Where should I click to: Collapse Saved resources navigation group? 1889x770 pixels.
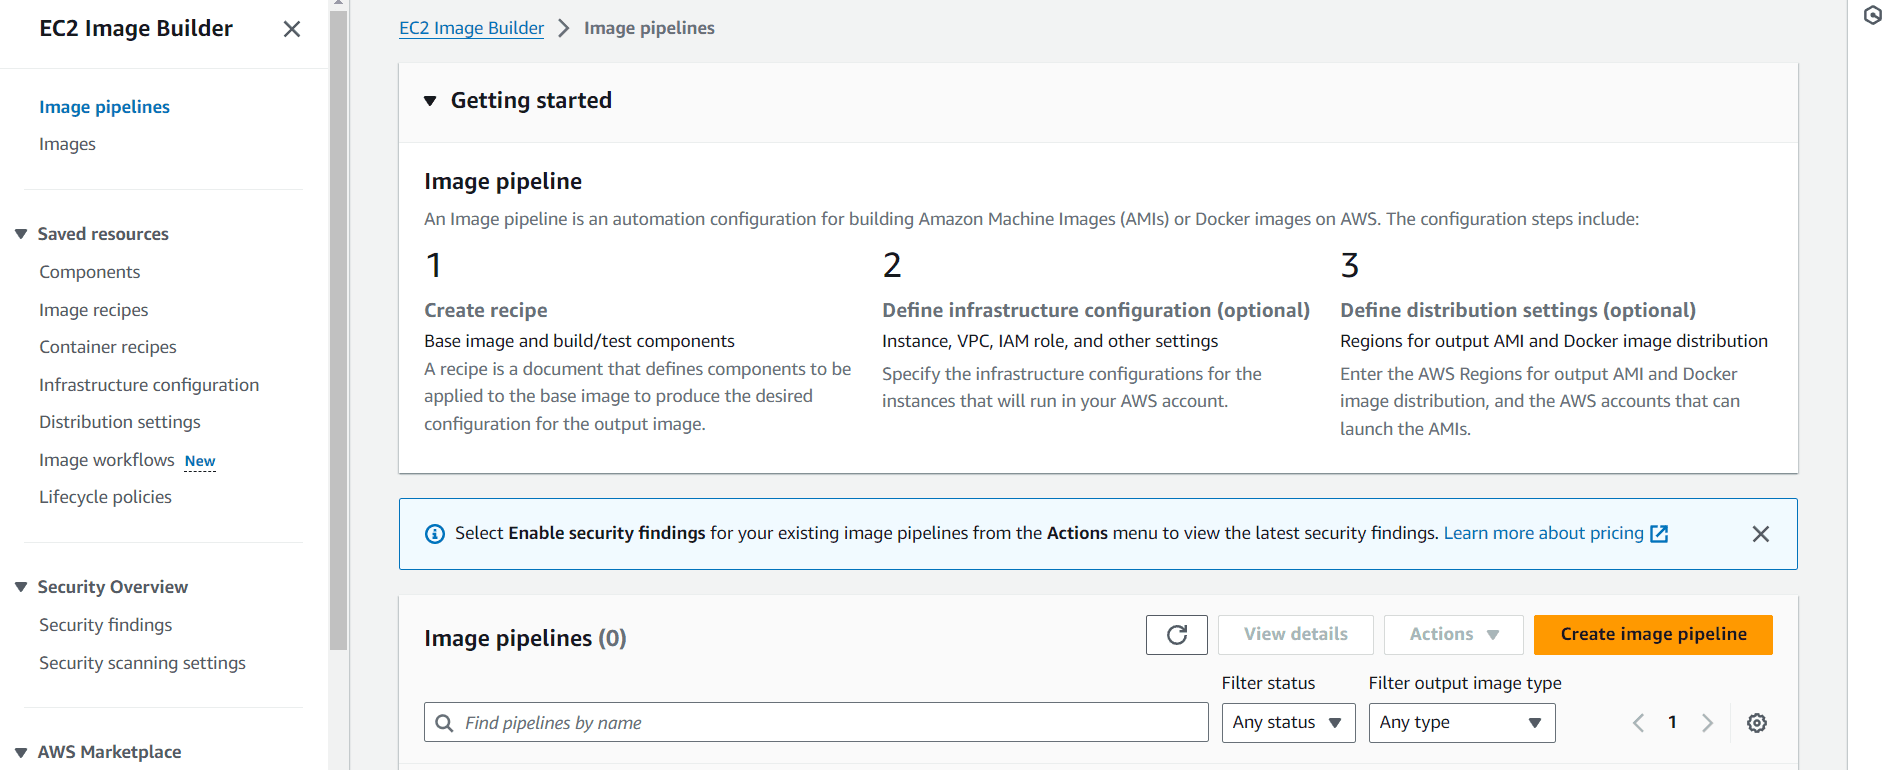click(21, 234)
